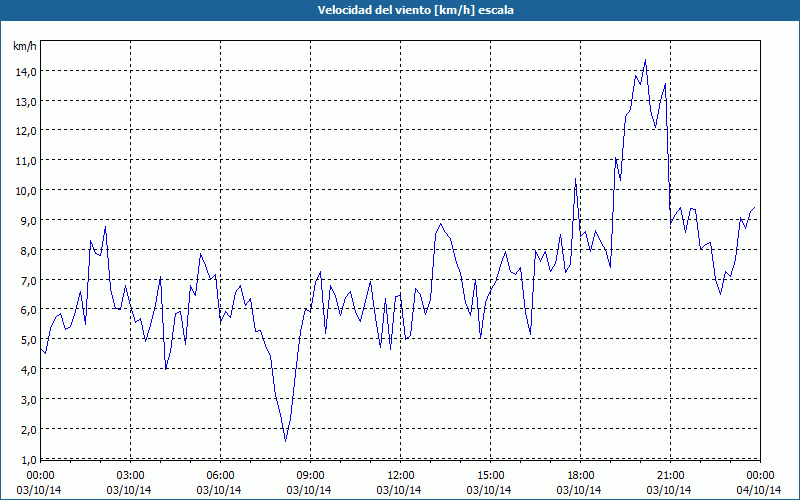The width and height of the screenshot is (800, 500).
Task: Select the 03/10/14 date under 06:00
Action: [x=219, y=490]
